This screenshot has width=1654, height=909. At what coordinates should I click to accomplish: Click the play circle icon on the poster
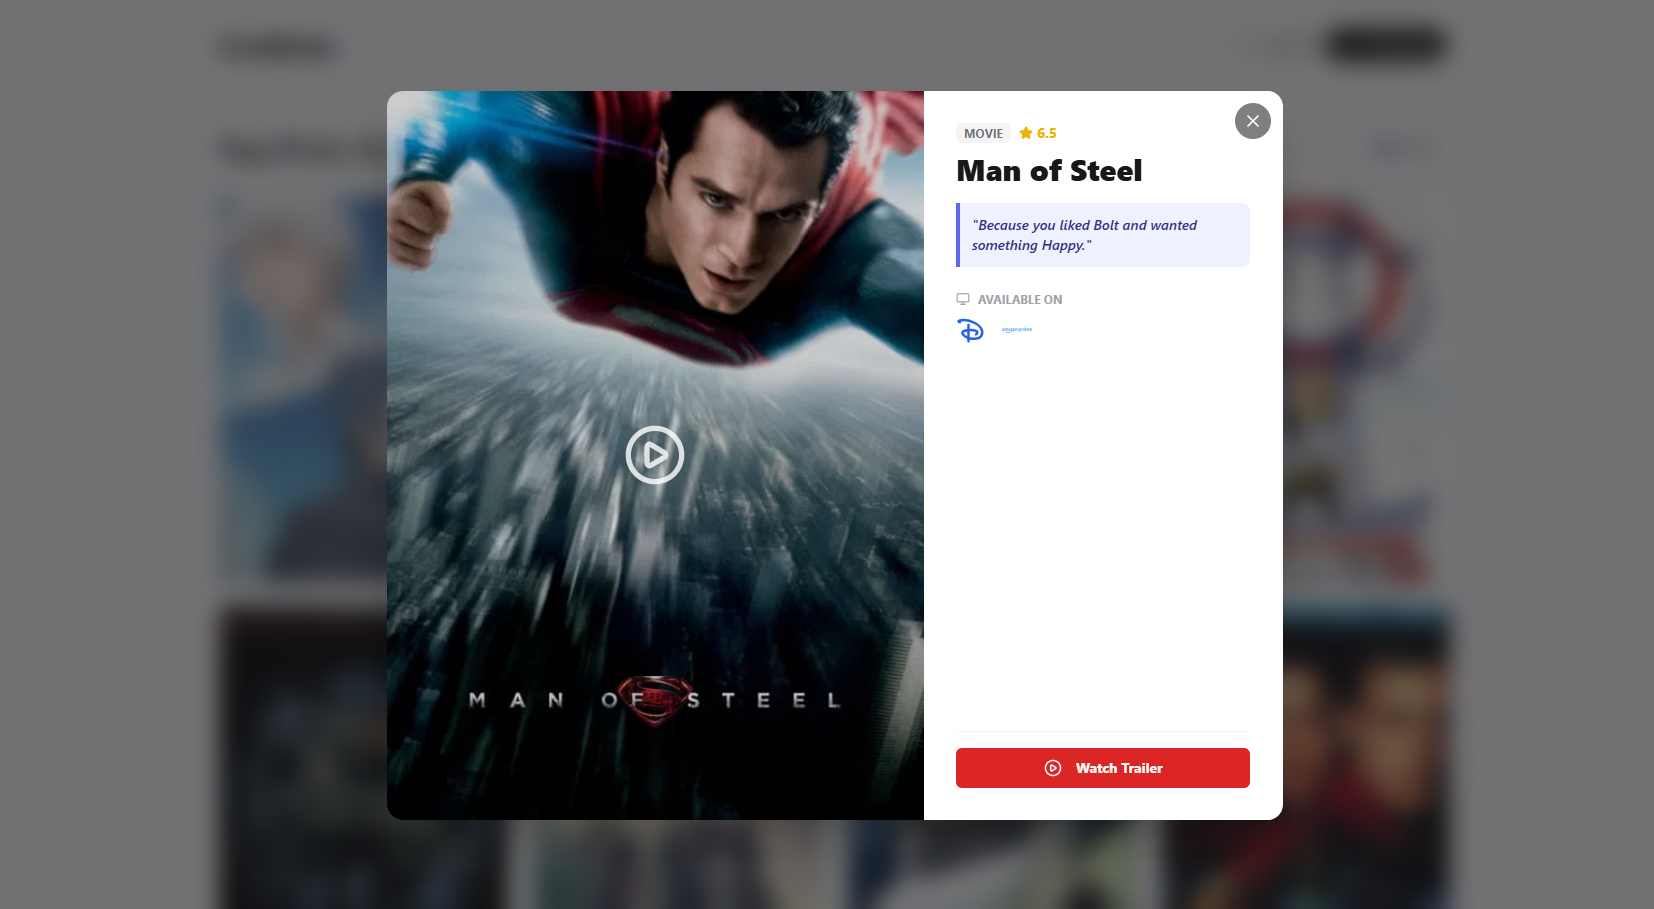(x=654, y=455)
